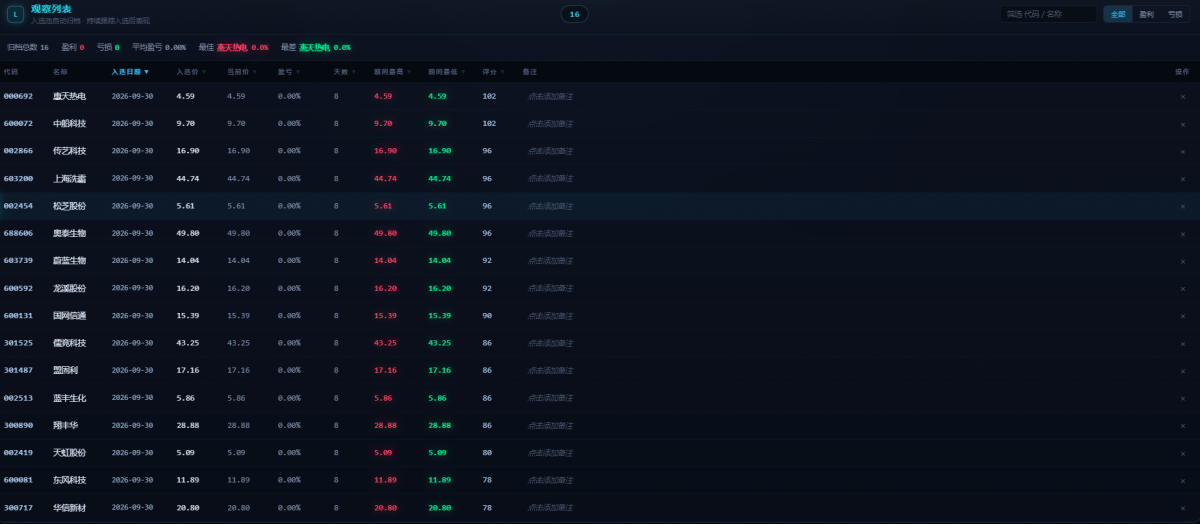
Task: Show all entries with the 全部 filter
Action: click(1118, 14)
